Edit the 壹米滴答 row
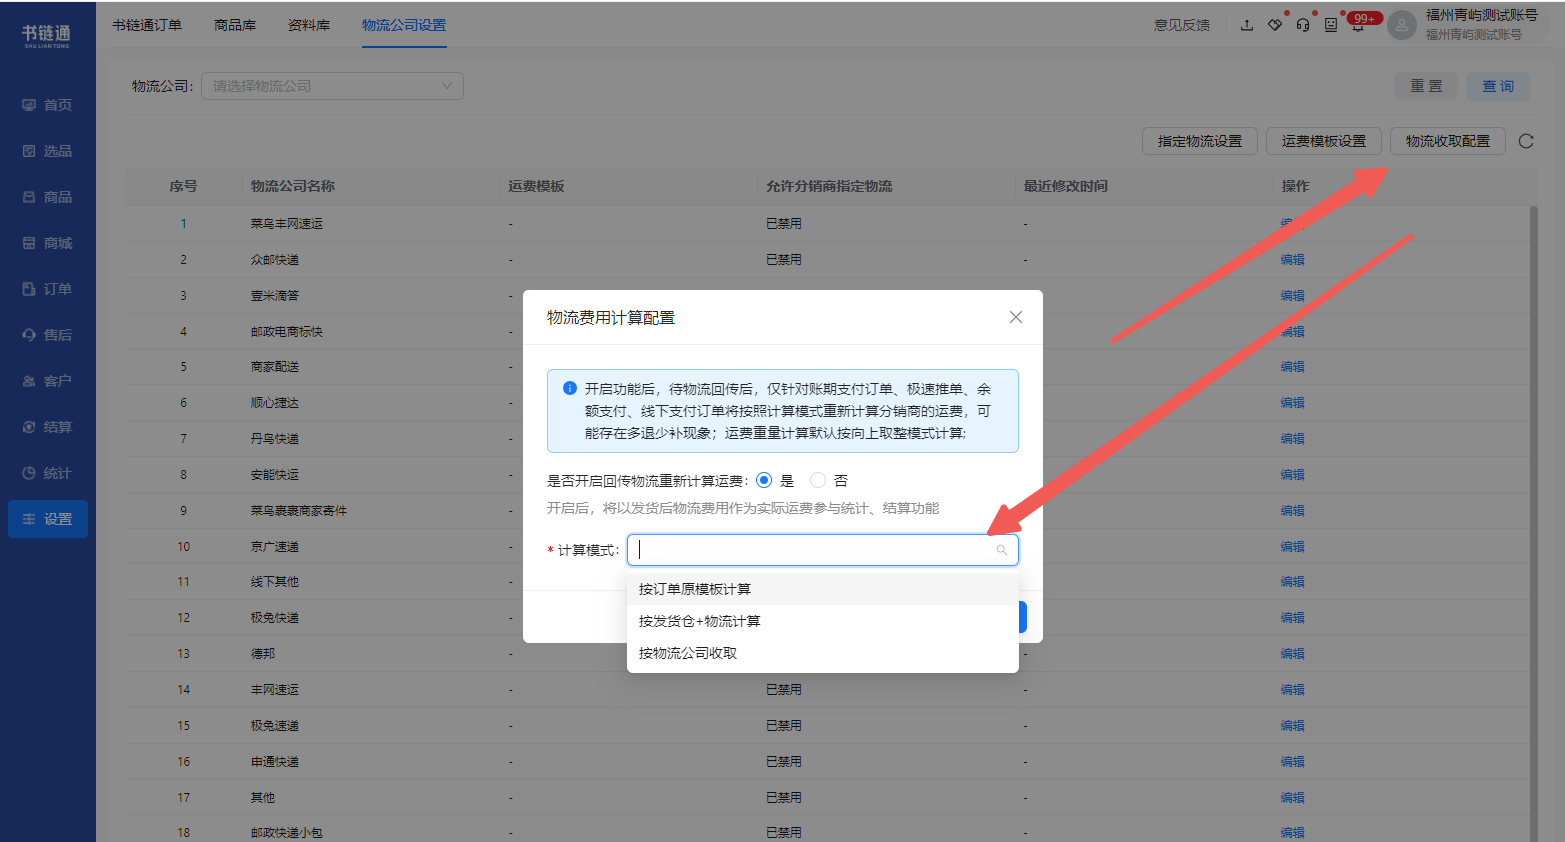 [1293, 296]
